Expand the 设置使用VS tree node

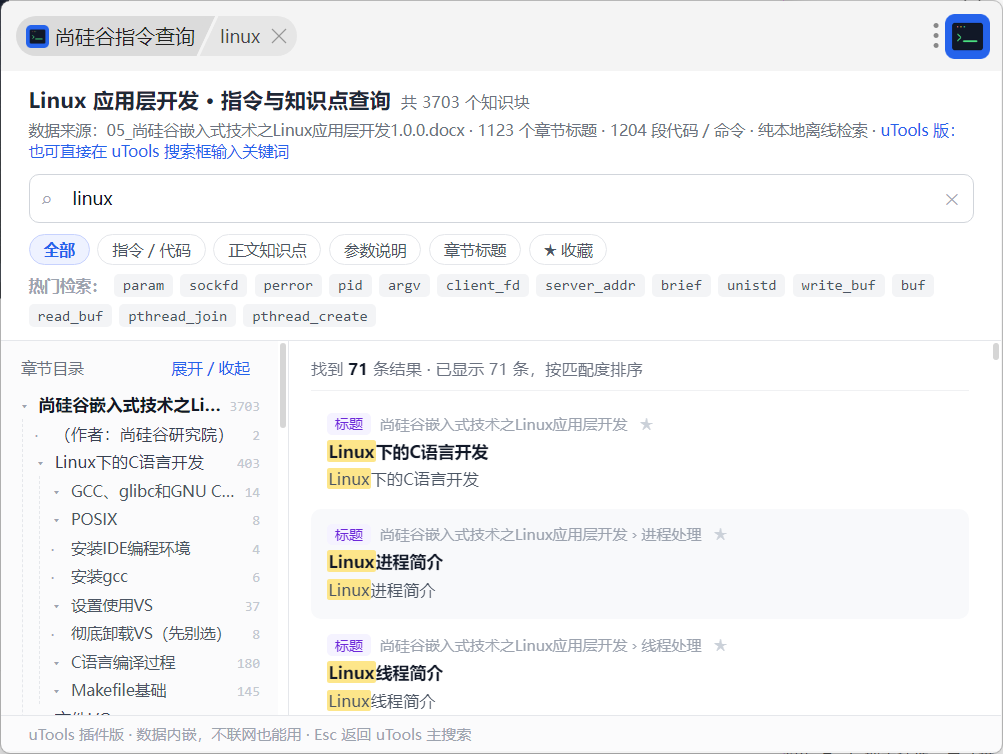pyautogui.click(x=56, y=606)
